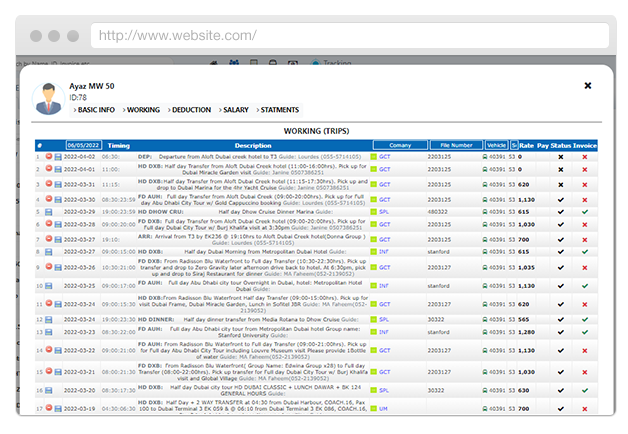This screenshot has height=434, width=628.
Task: Toggle the green invoice checkmark in row 5
Action: point(584,211)
